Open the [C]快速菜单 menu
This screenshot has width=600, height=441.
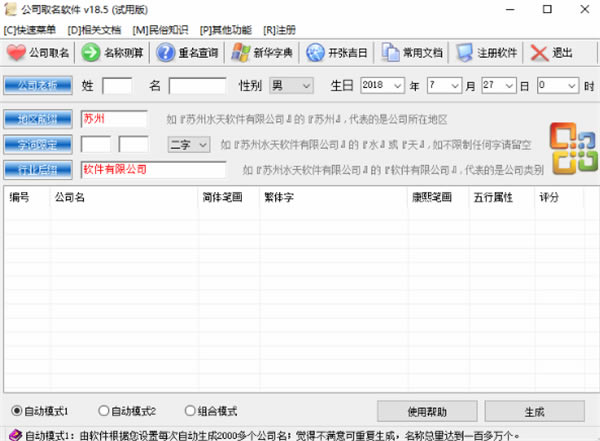point(30,29)
